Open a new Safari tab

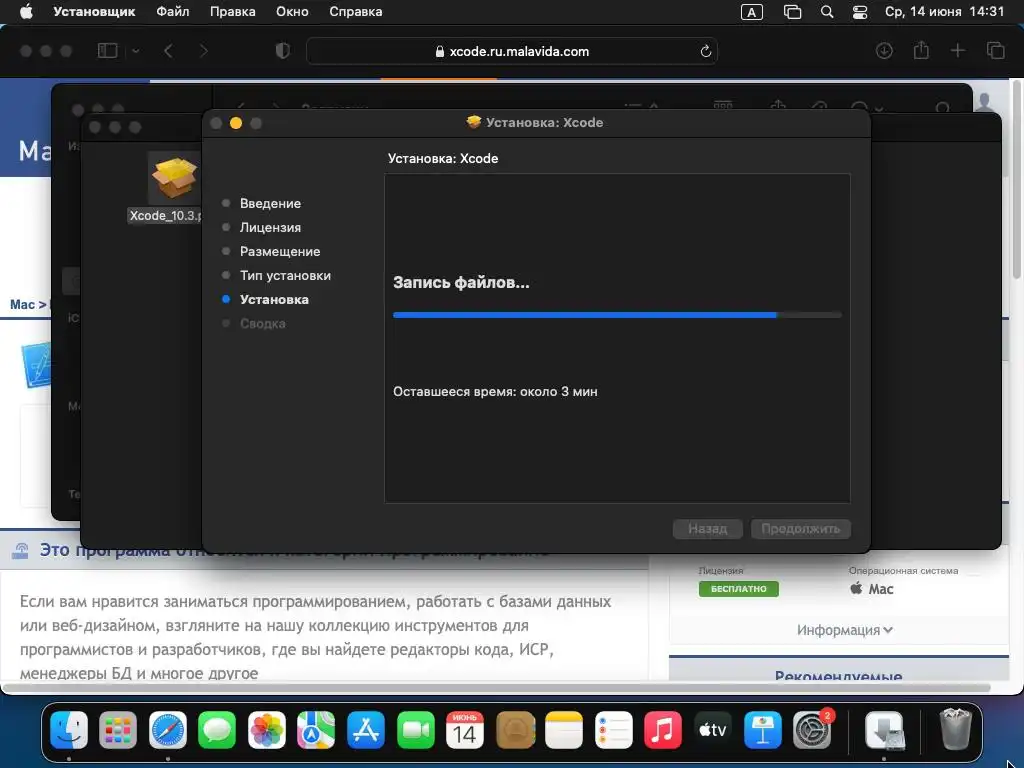pos(957,51)
